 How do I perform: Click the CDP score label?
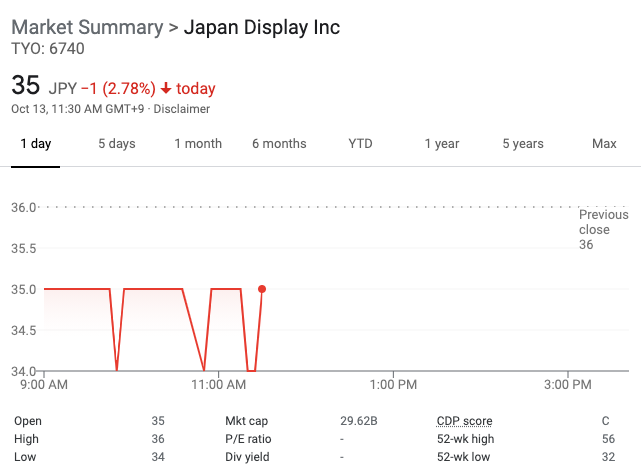point(464,421)
